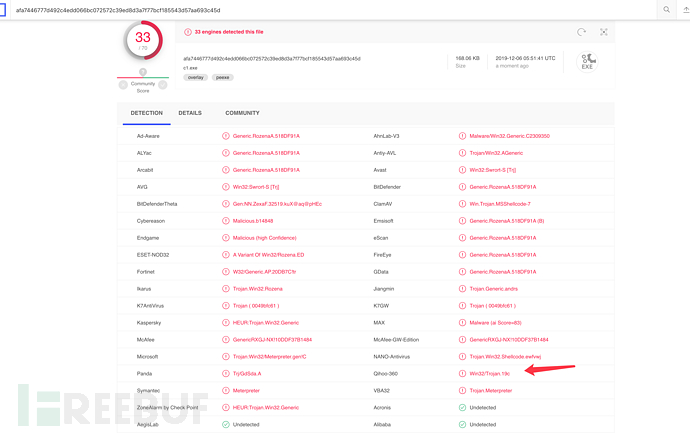Click the warning icon in the MAX row
The height and width of the screenshot is (433, 690).
[x=462, y=323]
